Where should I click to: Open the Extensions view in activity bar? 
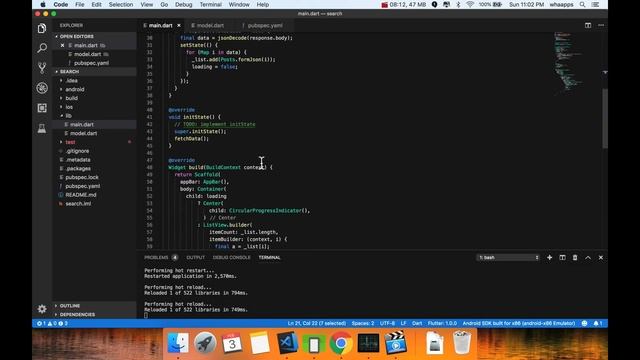tap(42, 108)
